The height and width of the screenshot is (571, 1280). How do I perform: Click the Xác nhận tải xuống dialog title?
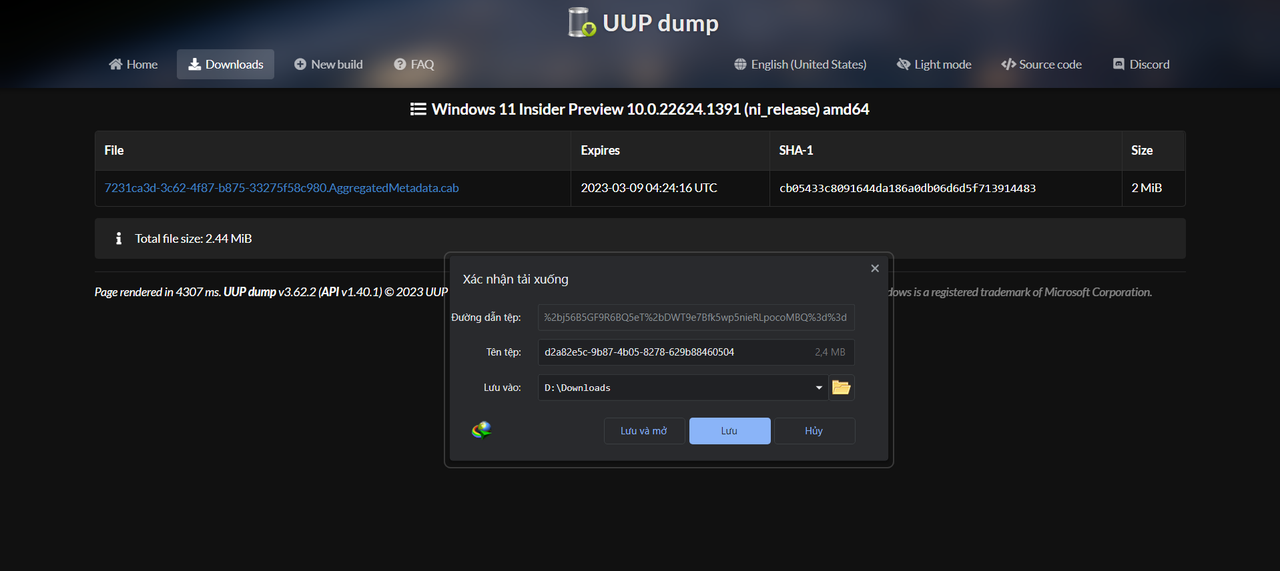click(x=515, y=279)
